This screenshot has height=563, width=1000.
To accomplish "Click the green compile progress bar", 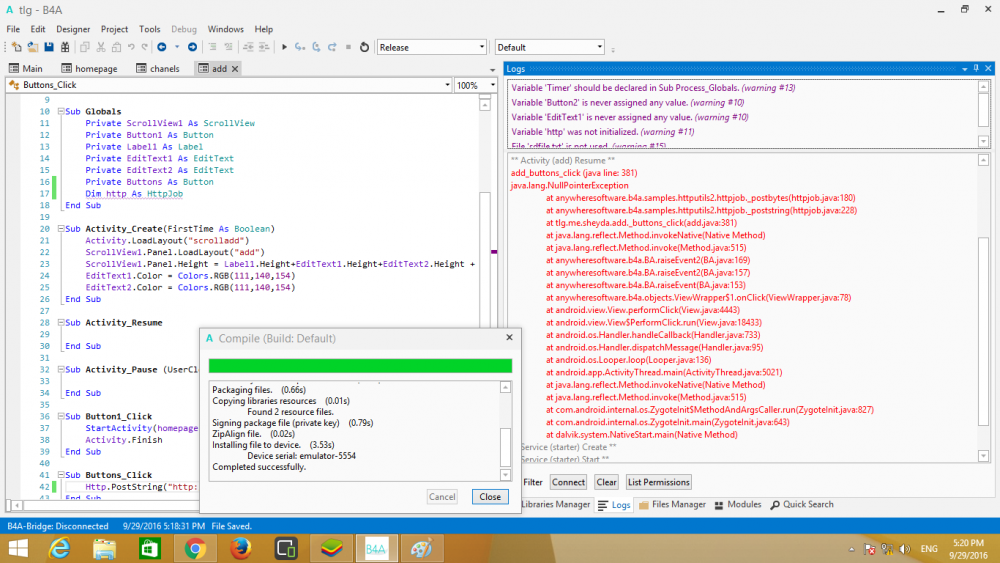I will click(x=360, y=366).
